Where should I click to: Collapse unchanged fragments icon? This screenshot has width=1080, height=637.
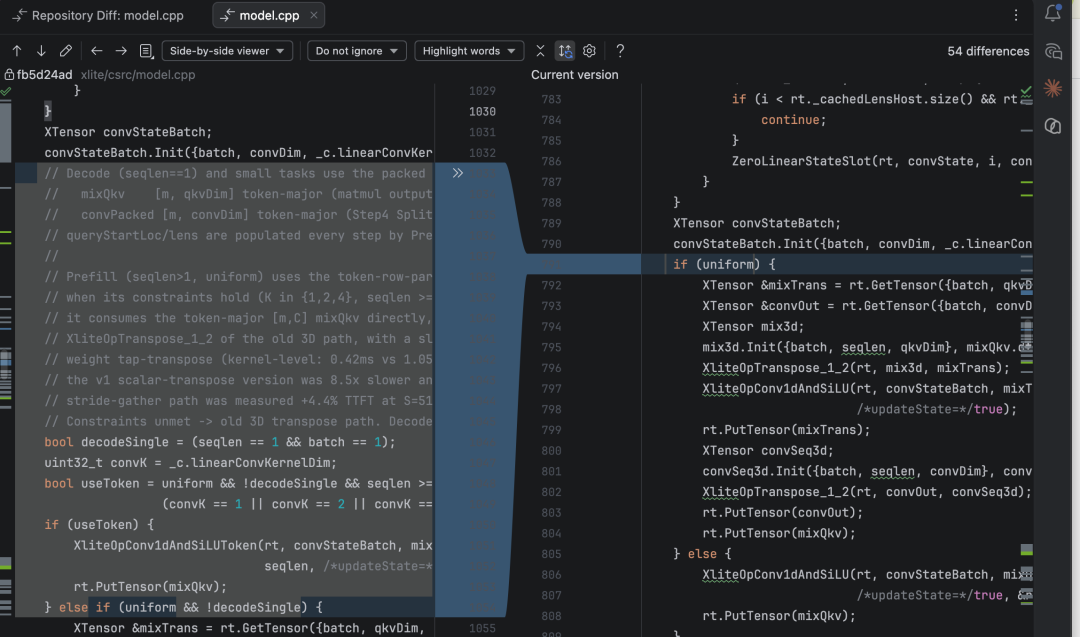[540, 51]
